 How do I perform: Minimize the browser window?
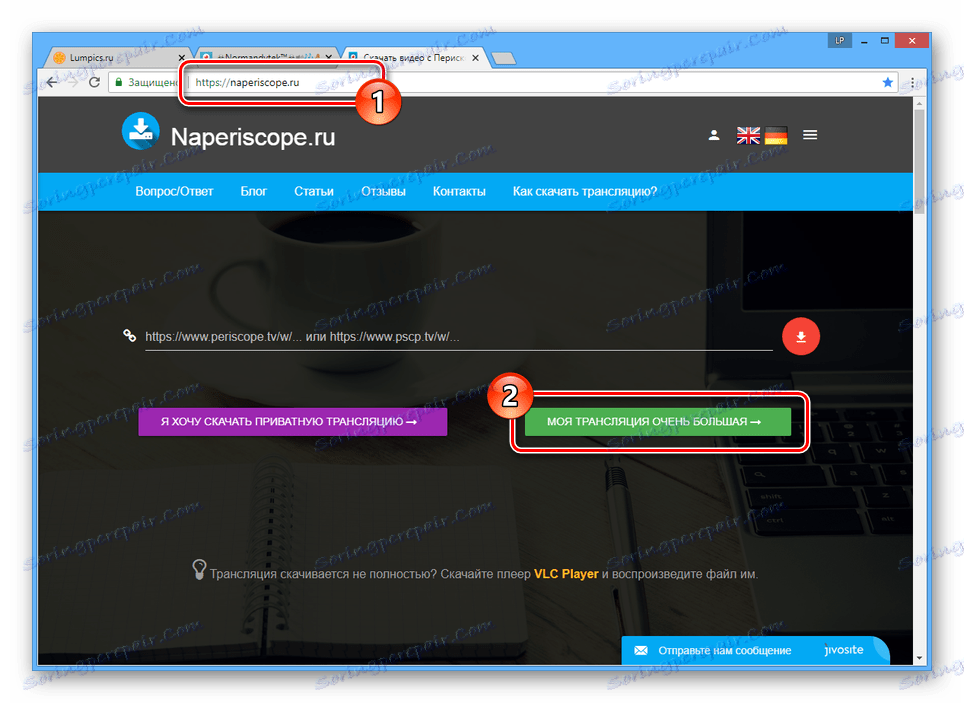pyautogui.click(x=864, y=41)
